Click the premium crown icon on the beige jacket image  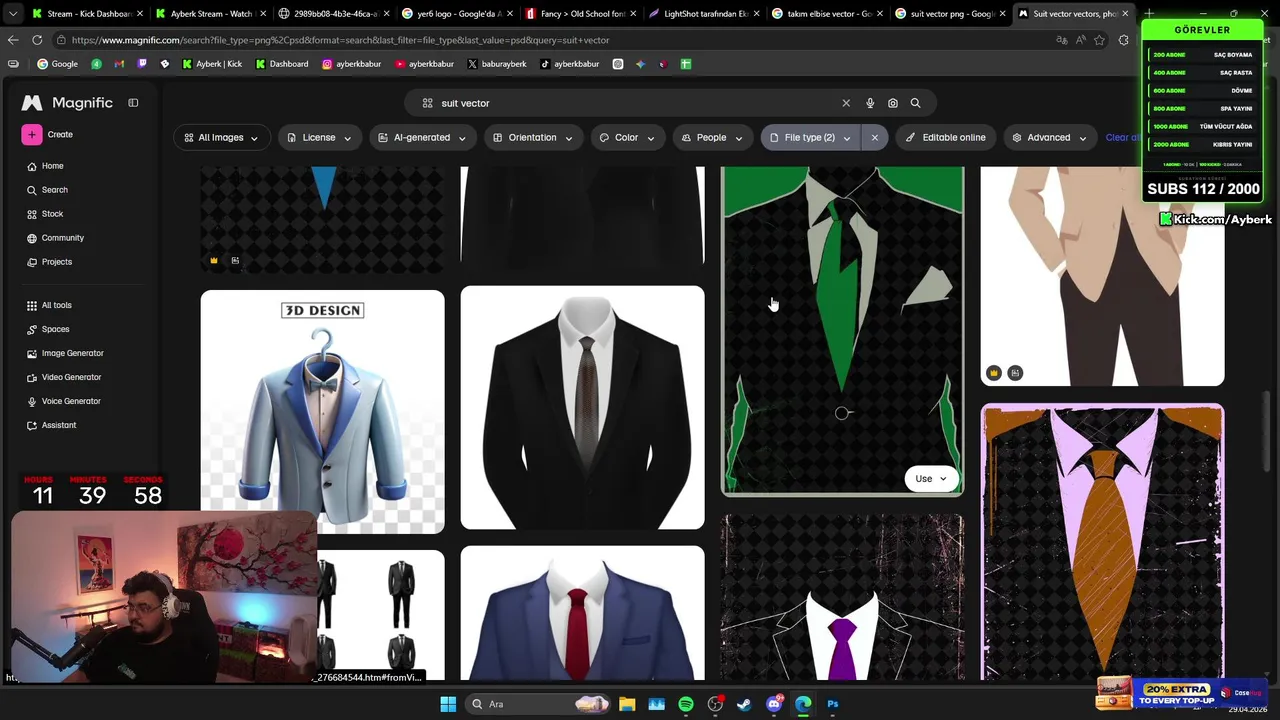pos(993,373)
